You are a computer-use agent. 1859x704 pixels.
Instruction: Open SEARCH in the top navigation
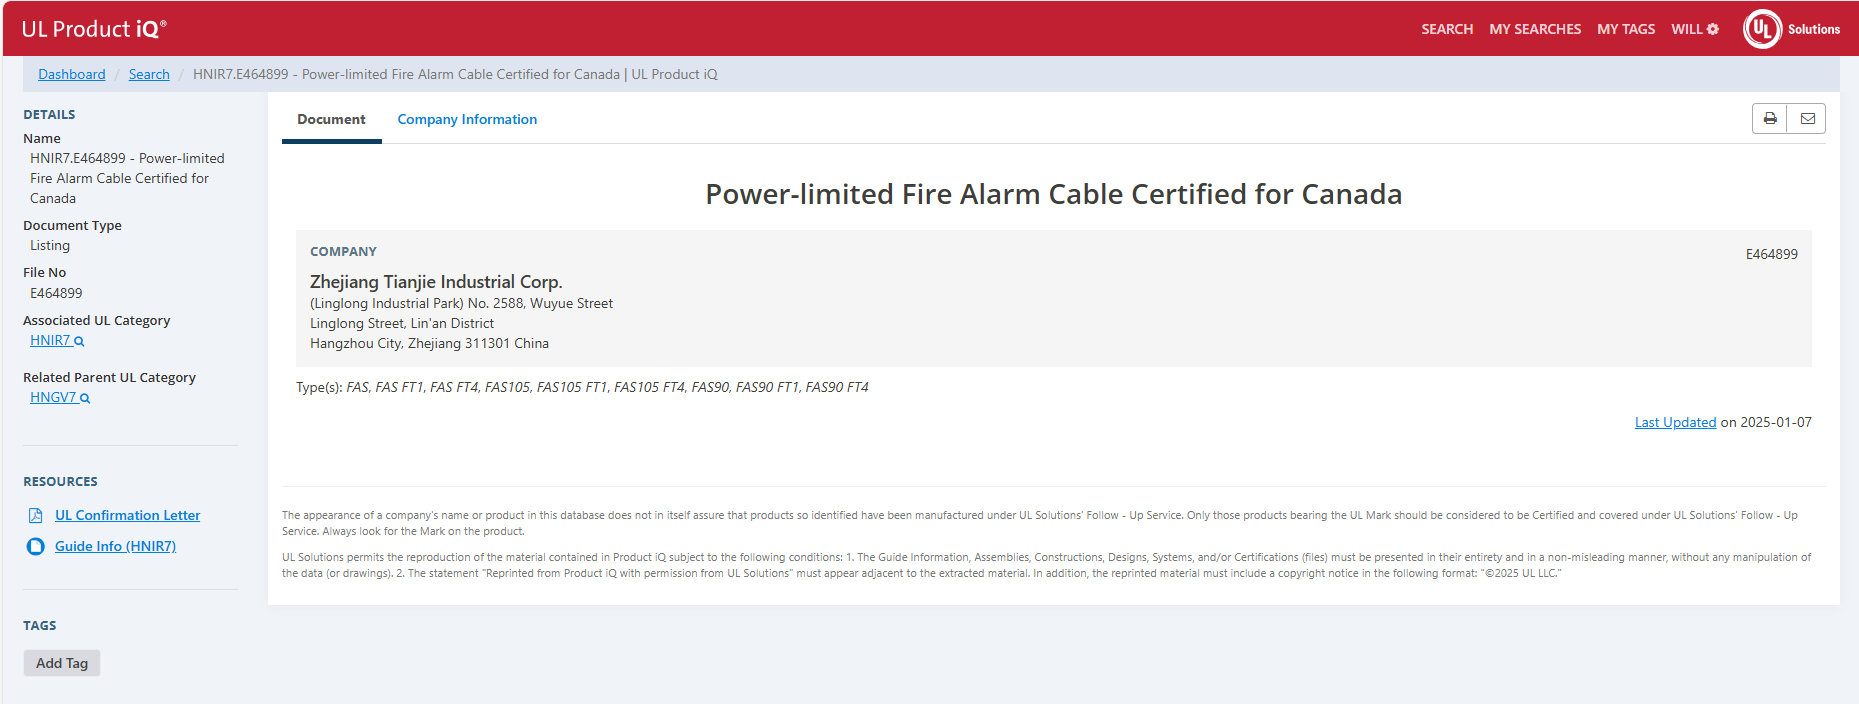click(x=1446, y=29)
